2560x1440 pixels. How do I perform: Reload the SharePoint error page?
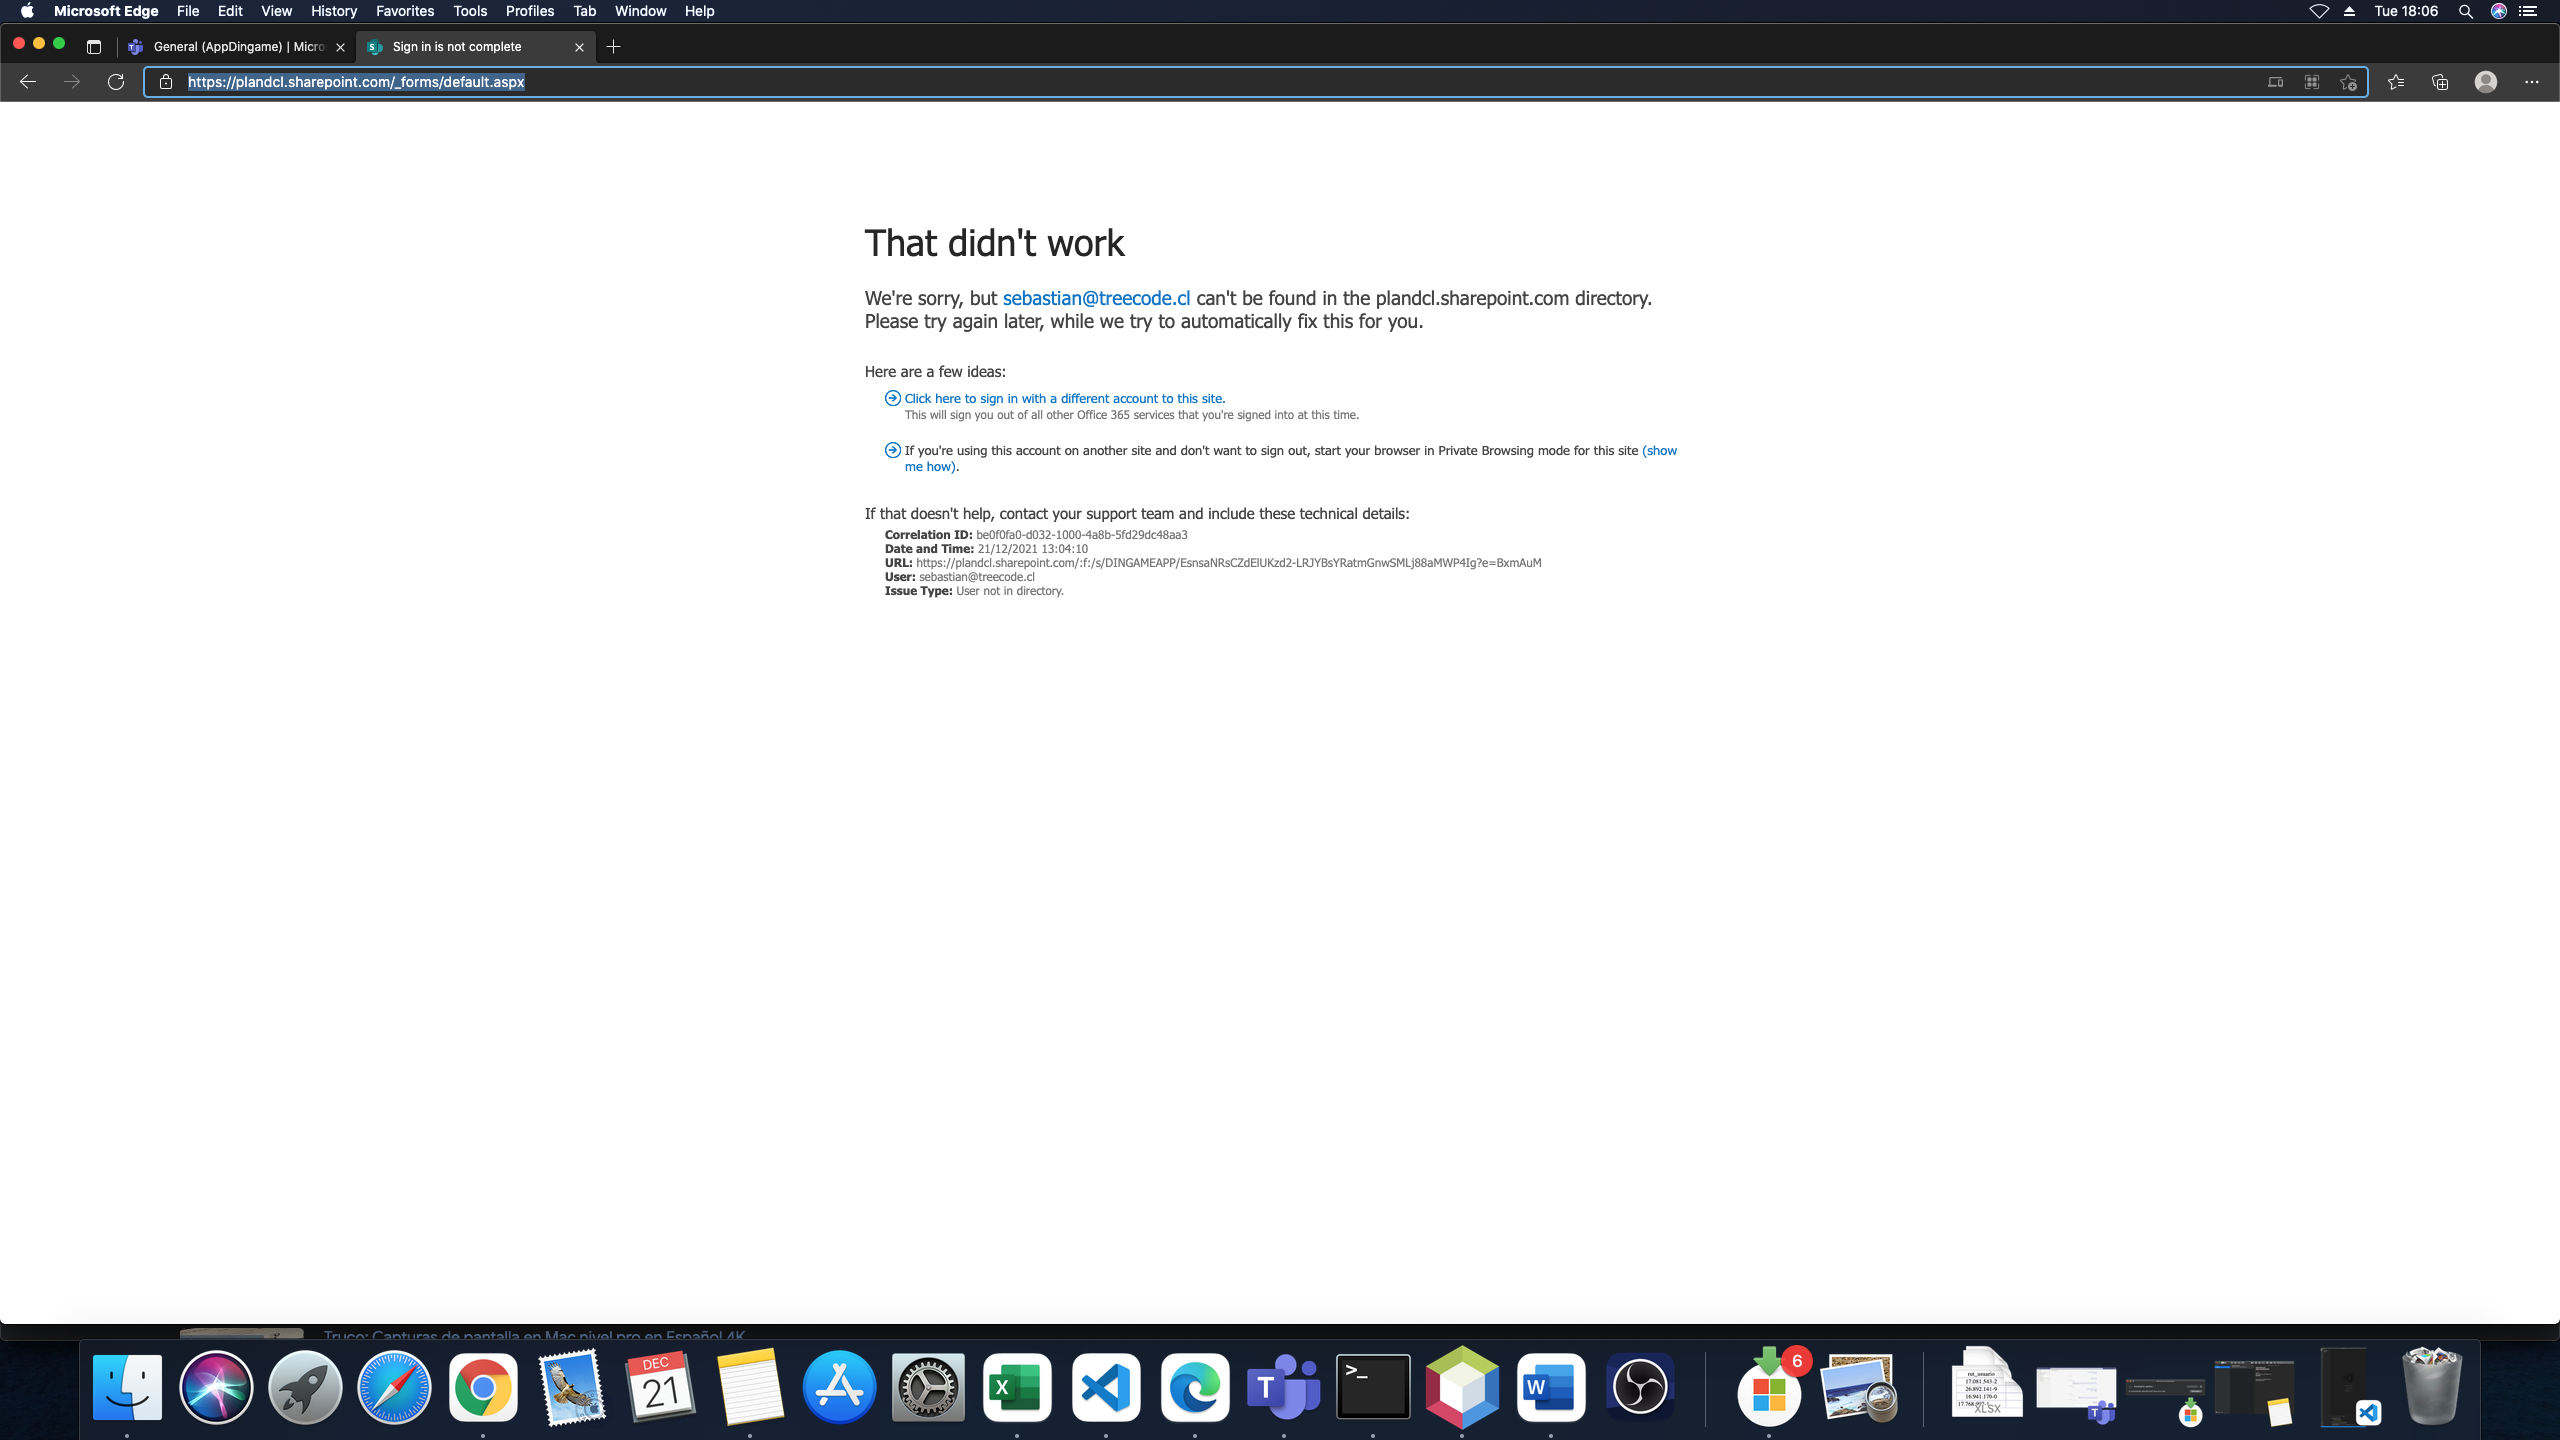[x=116, y=82]
